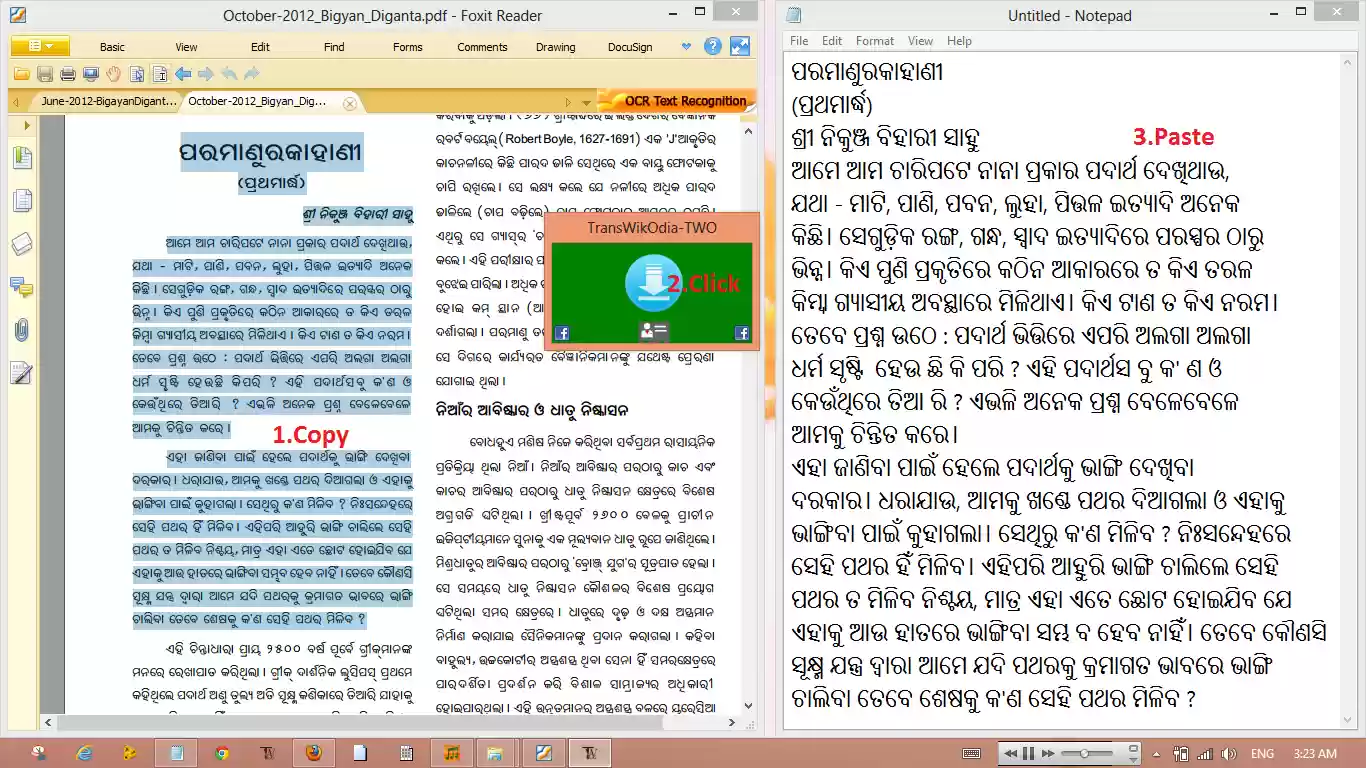
Task: Click the Save icon in Foxit toolbar
Action: (44, 74)
